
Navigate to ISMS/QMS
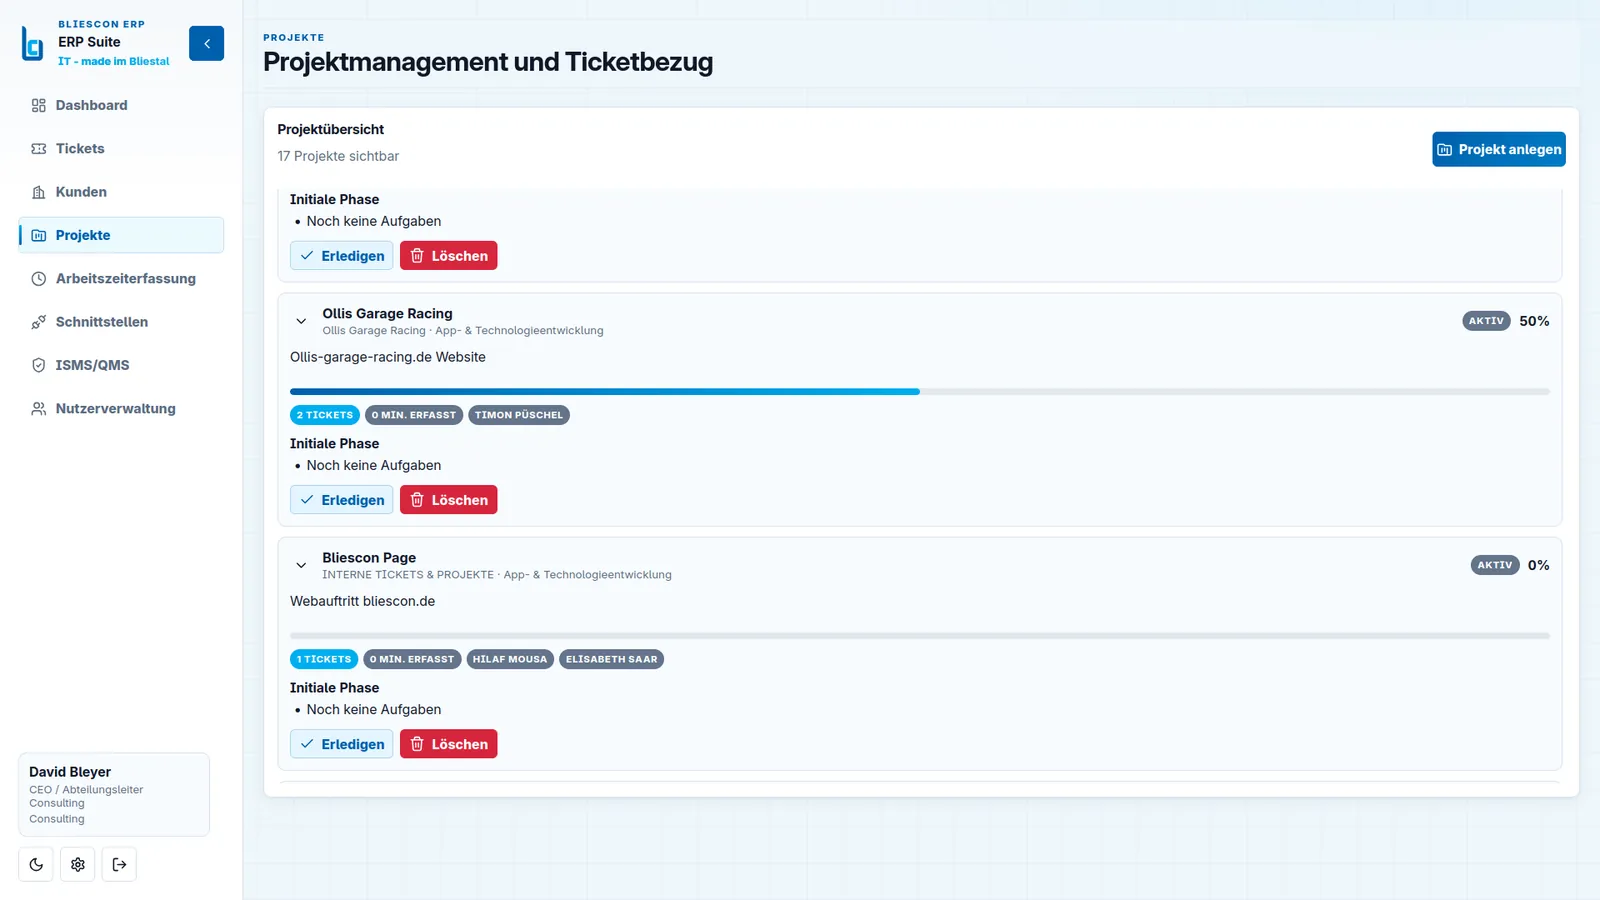pyautogui.click(x=121, y=365)
